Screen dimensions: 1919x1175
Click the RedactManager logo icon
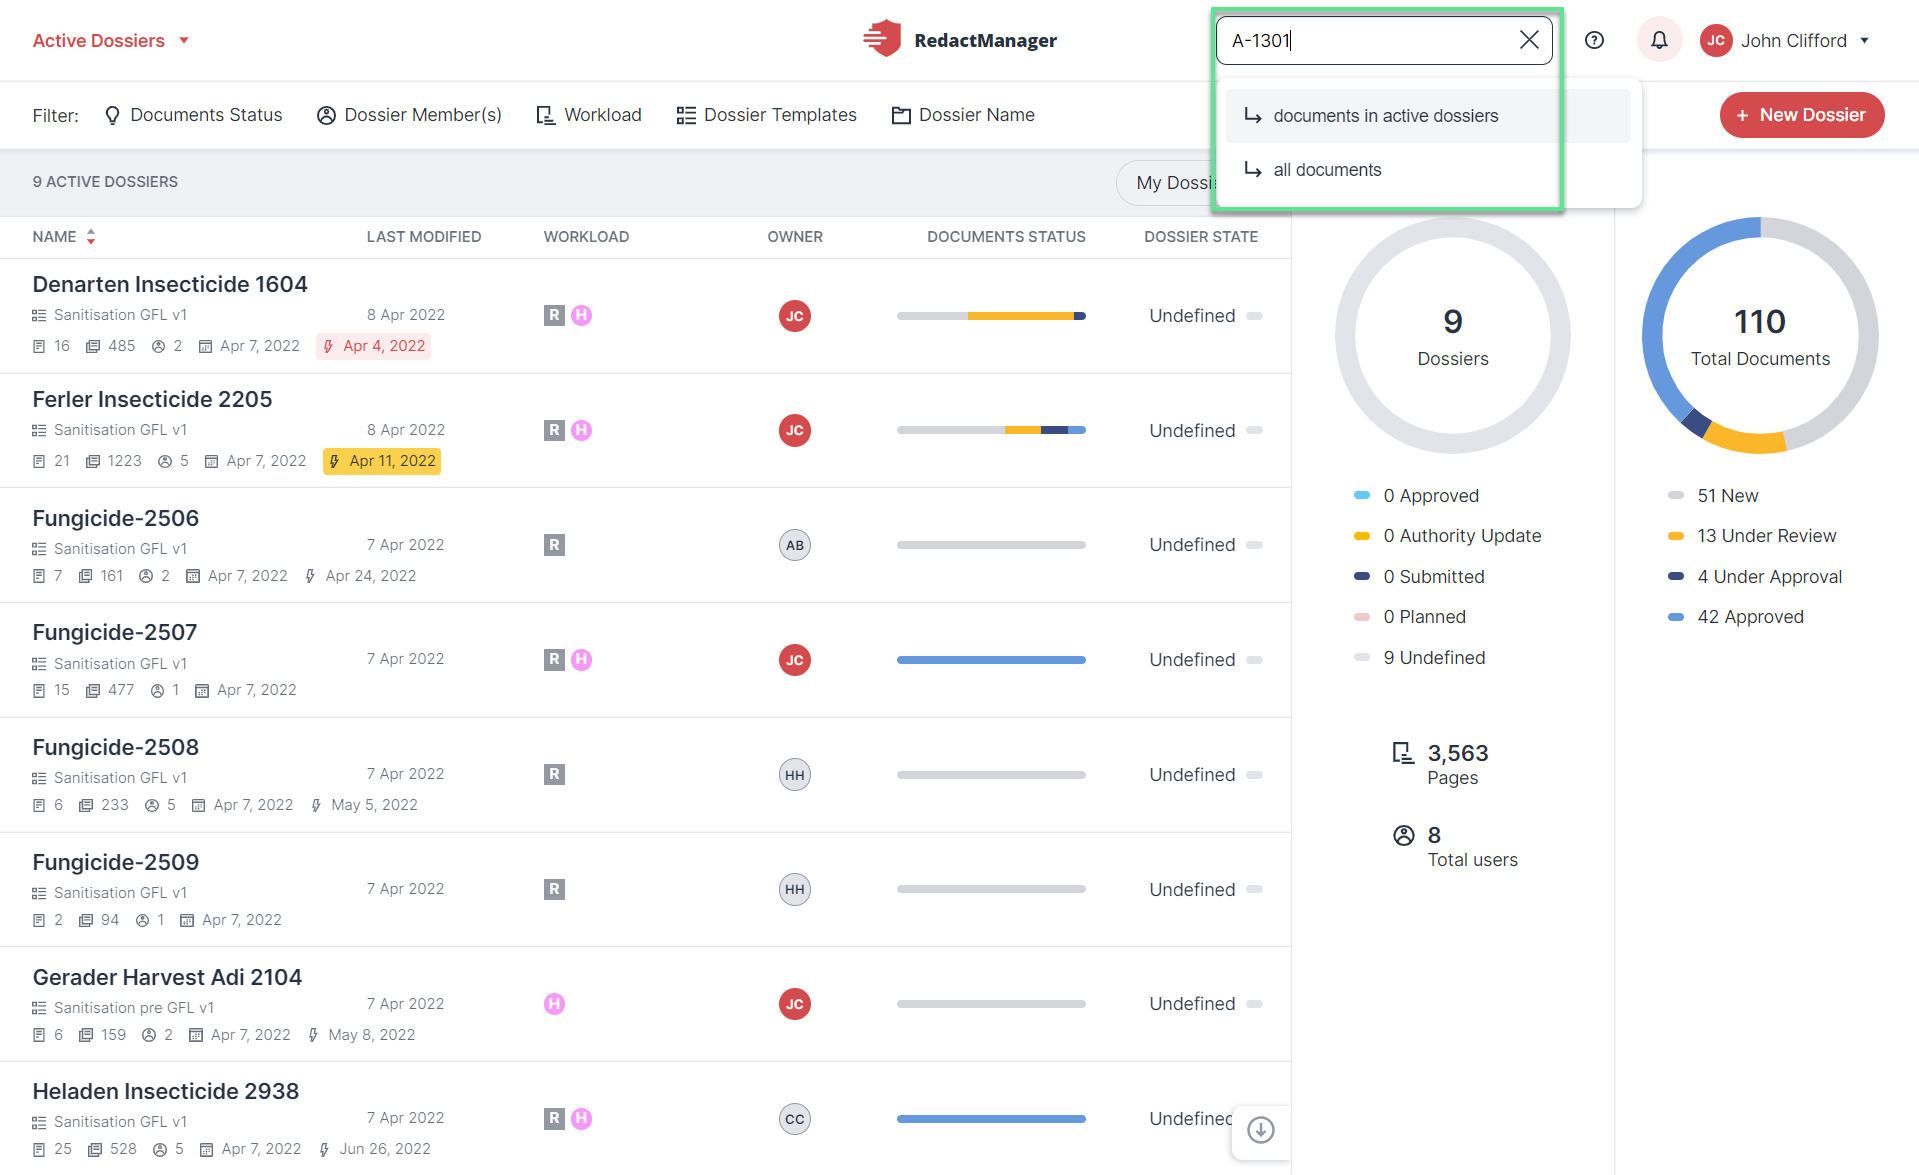pyautogui.click(x=882, y=40)
